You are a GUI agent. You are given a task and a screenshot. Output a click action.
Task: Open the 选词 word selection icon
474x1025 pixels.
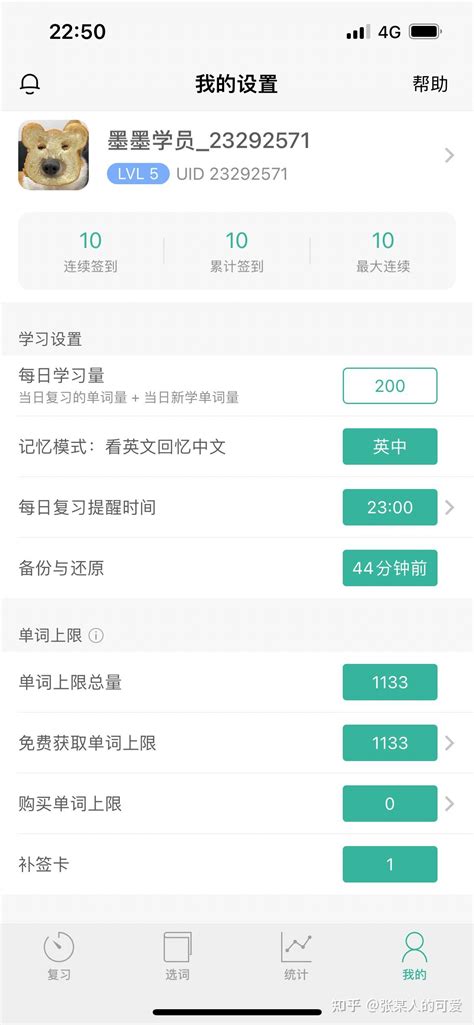(x=177, y=947)
